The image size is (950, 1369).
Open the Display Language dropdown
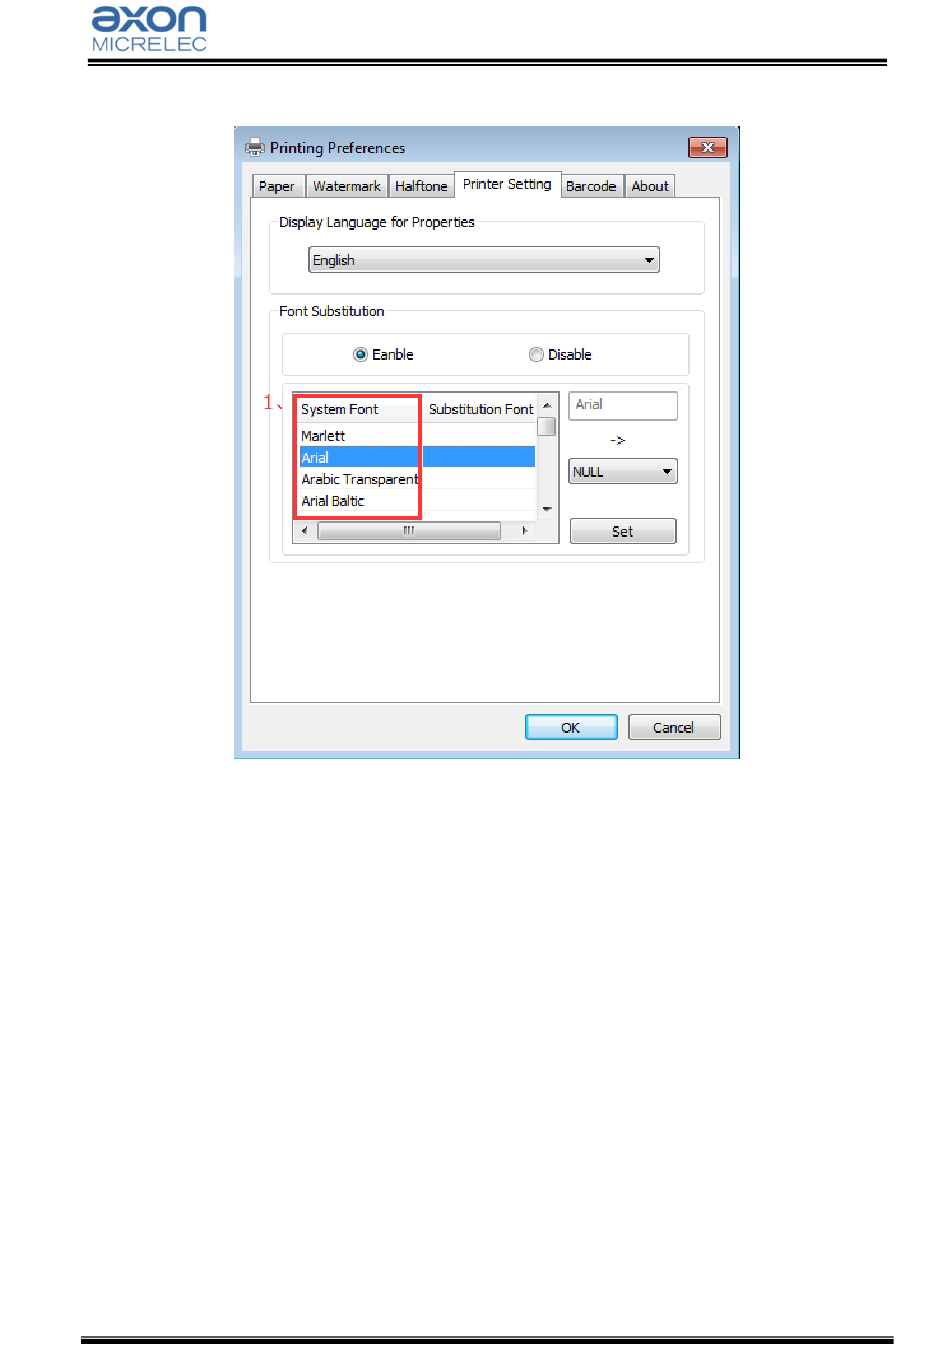484,260
